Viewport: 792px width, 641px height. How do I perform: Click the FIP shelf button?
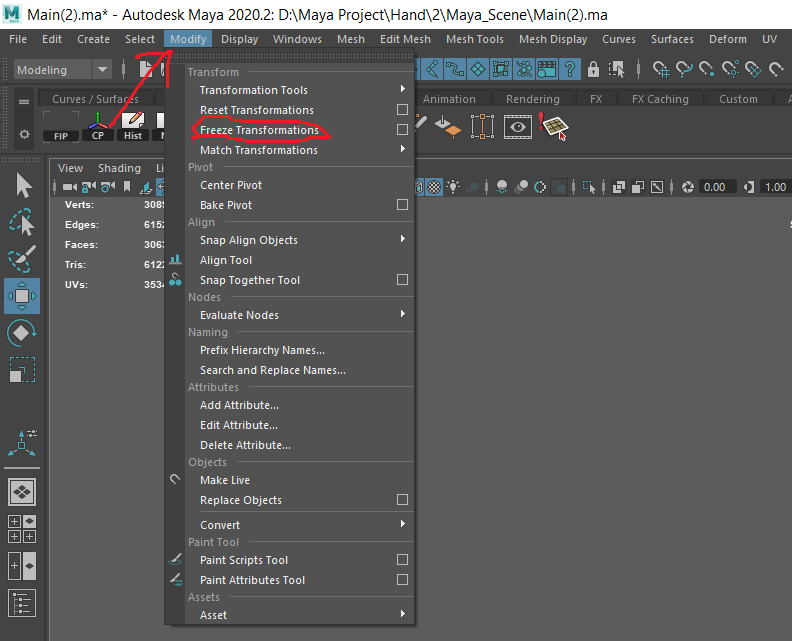tap(61, 126)
